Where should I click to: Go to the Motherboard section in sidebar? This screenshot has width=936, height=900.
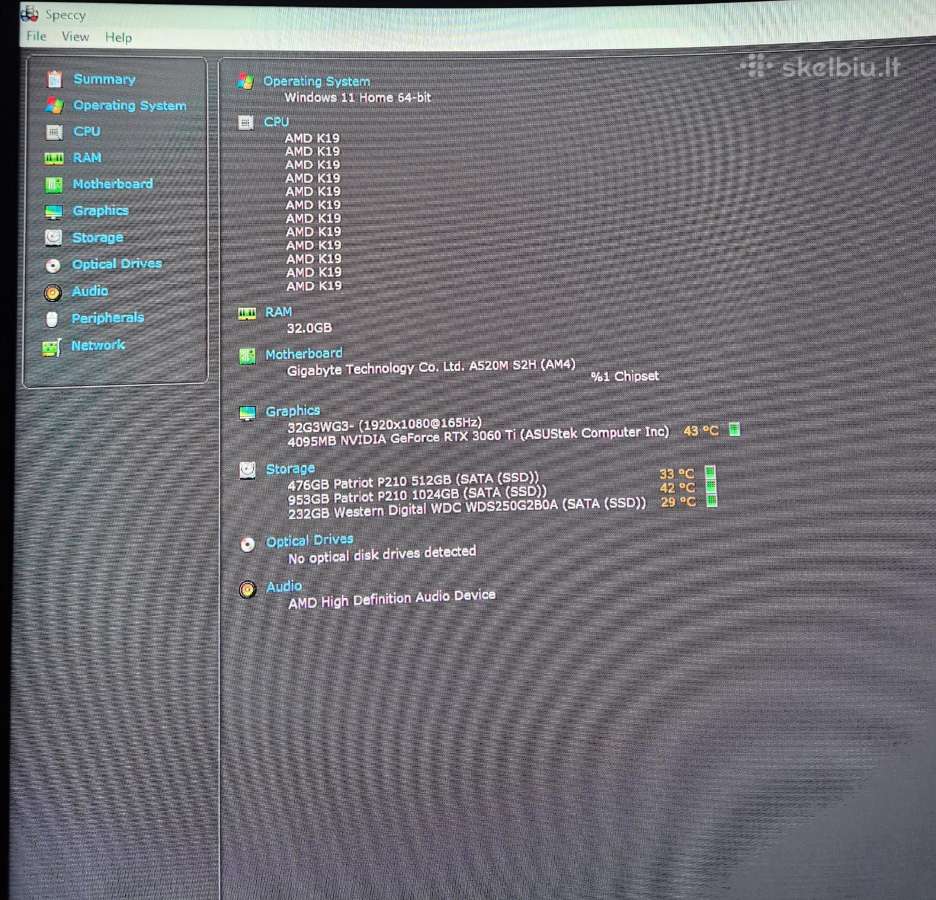[113, 184]
